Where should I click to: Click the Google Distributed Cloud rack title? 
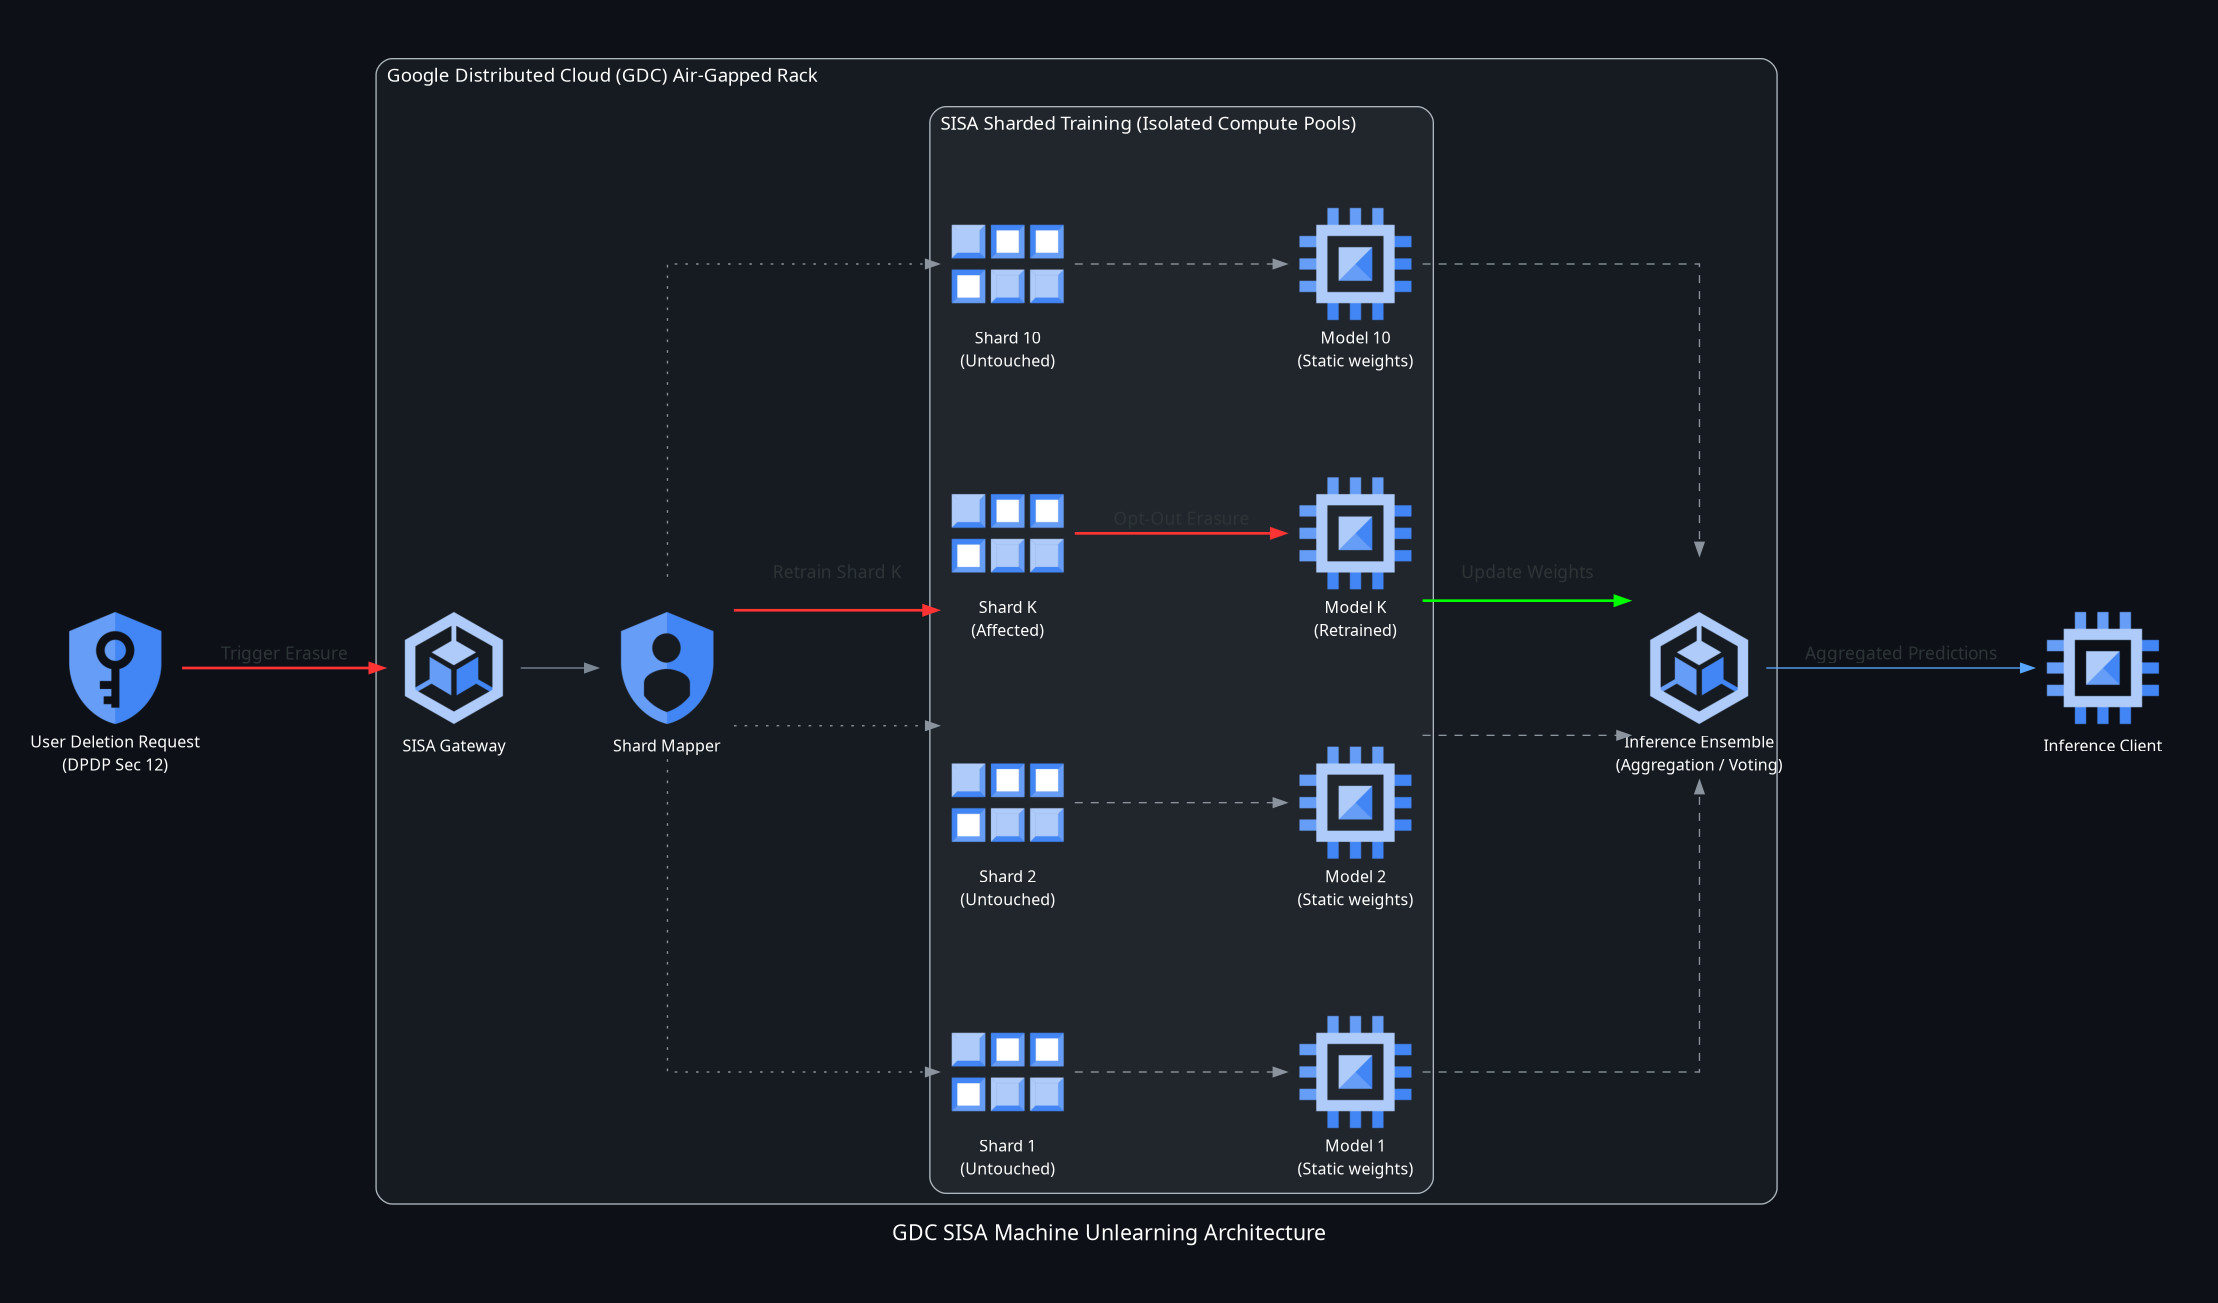(x=602, y=75)
